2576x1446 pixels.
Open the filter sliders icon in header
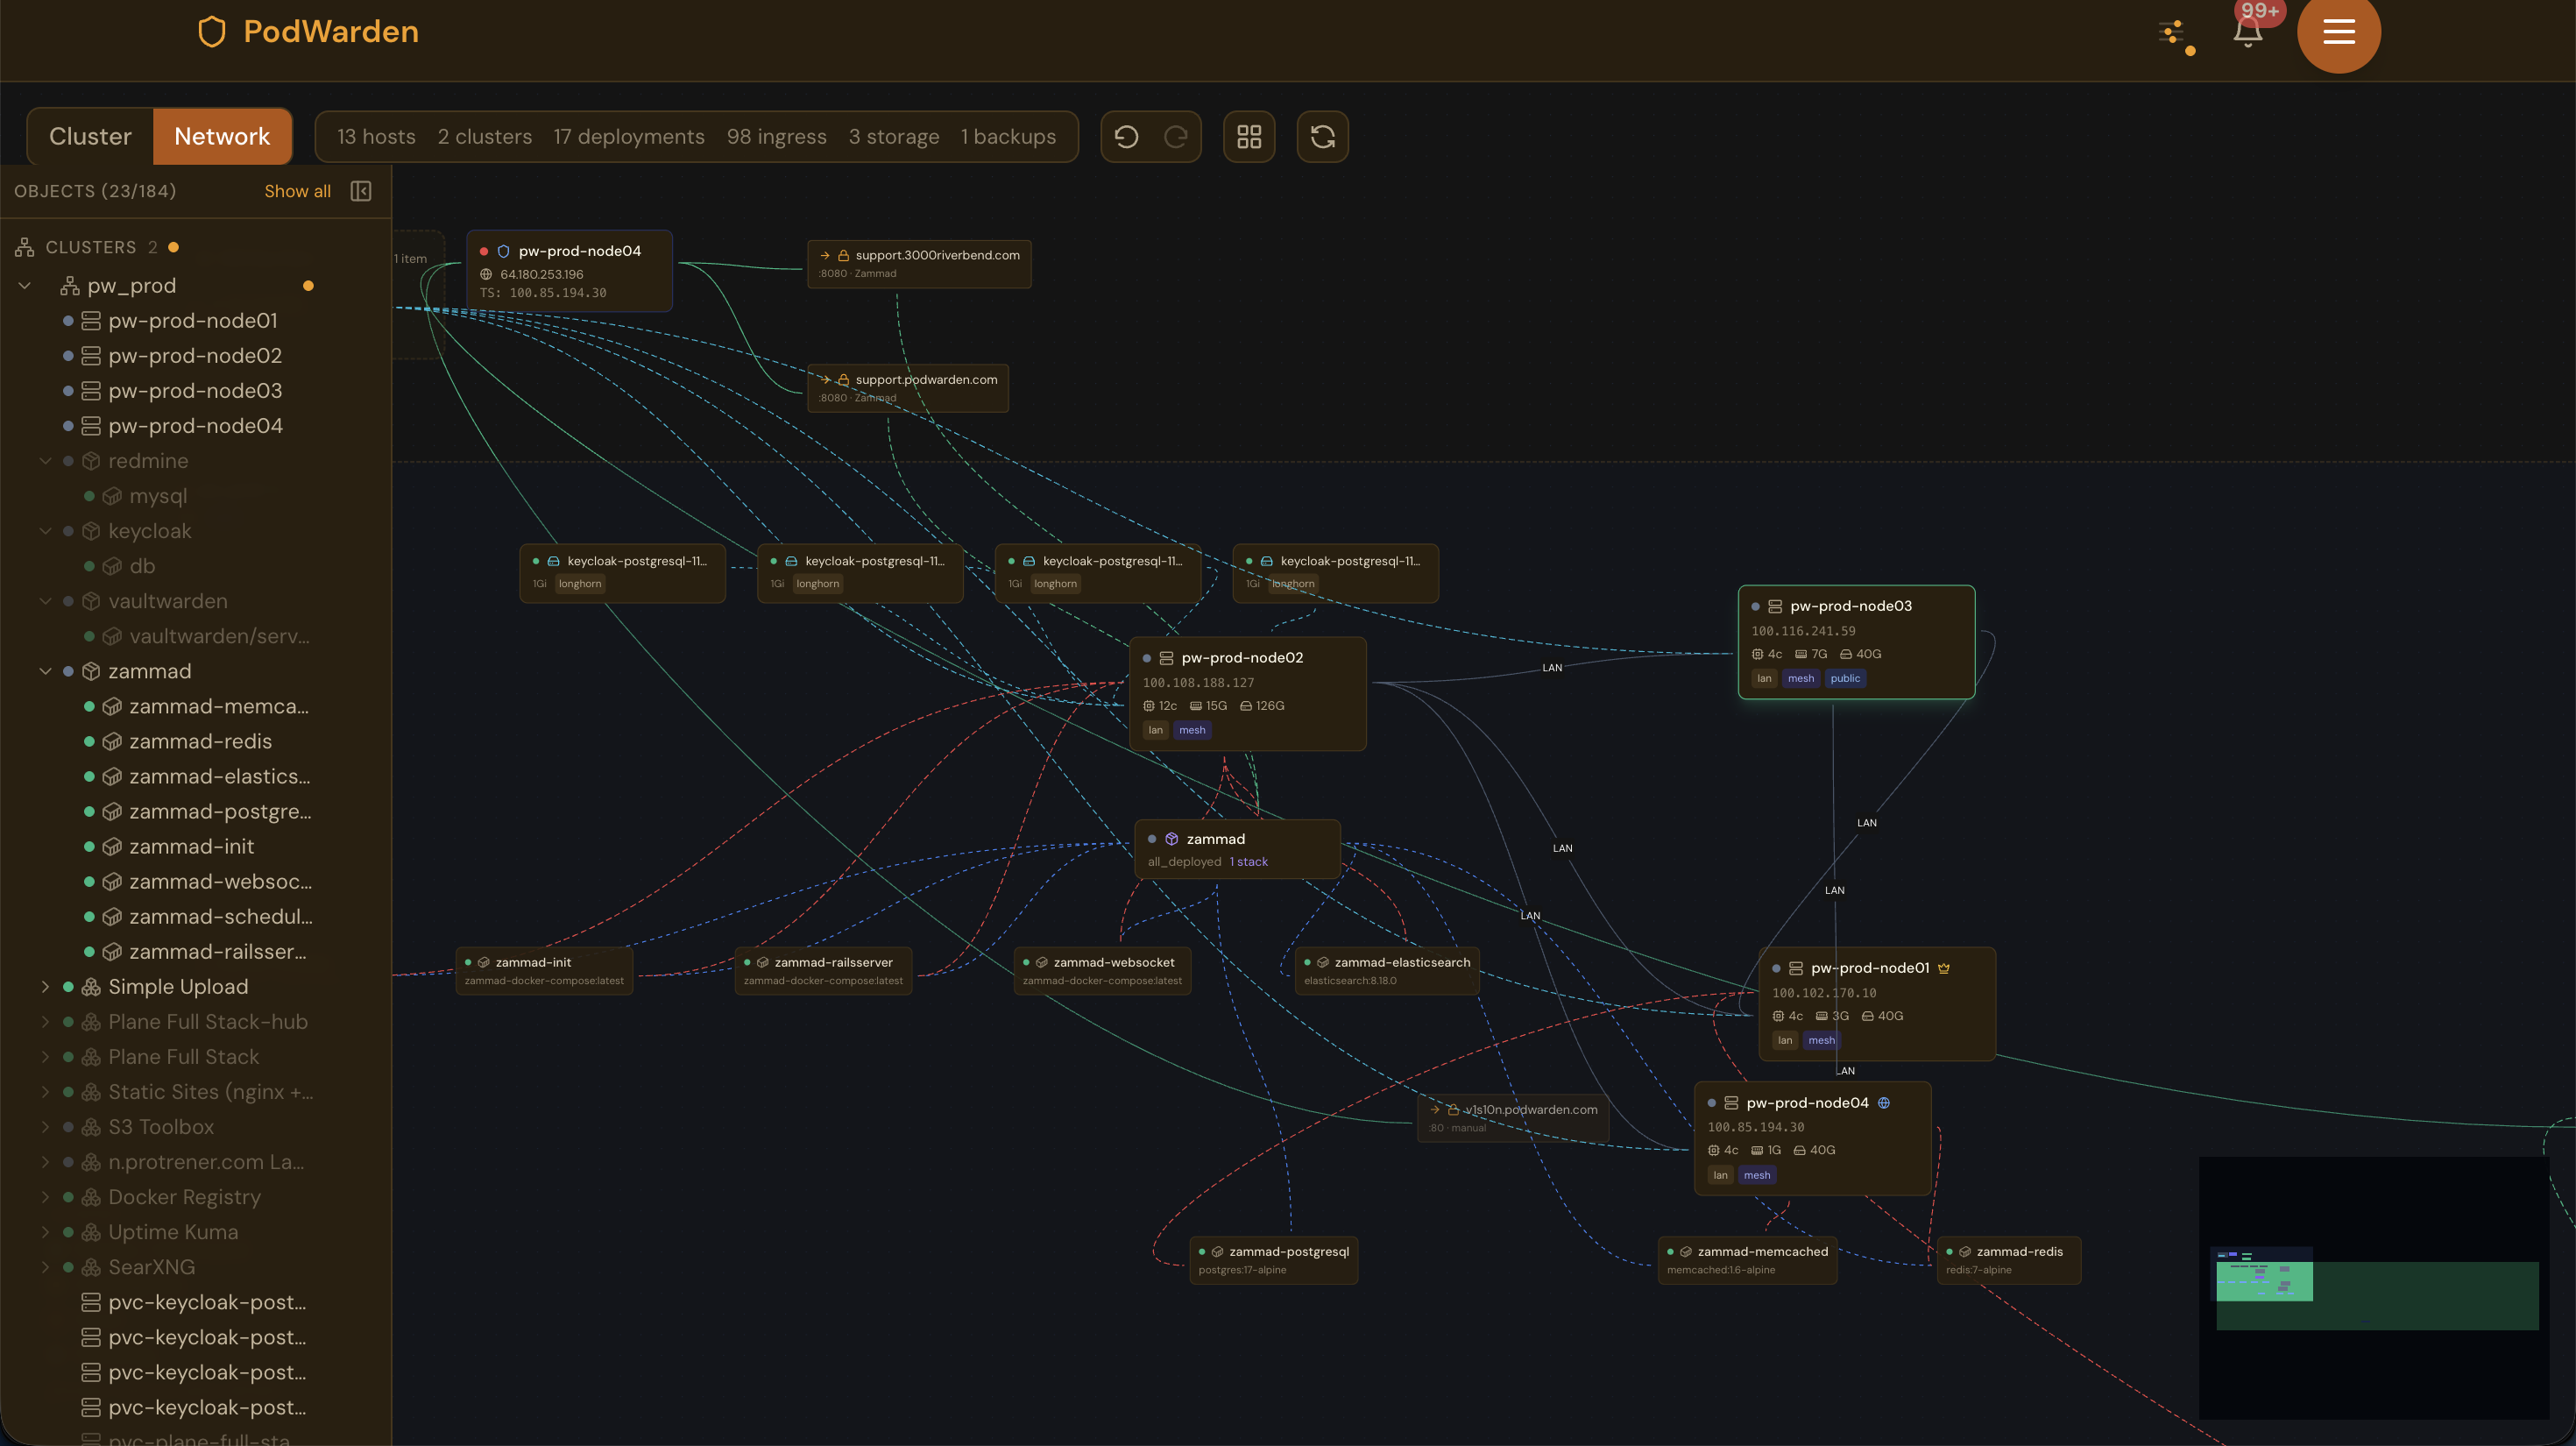[2172, 33]
